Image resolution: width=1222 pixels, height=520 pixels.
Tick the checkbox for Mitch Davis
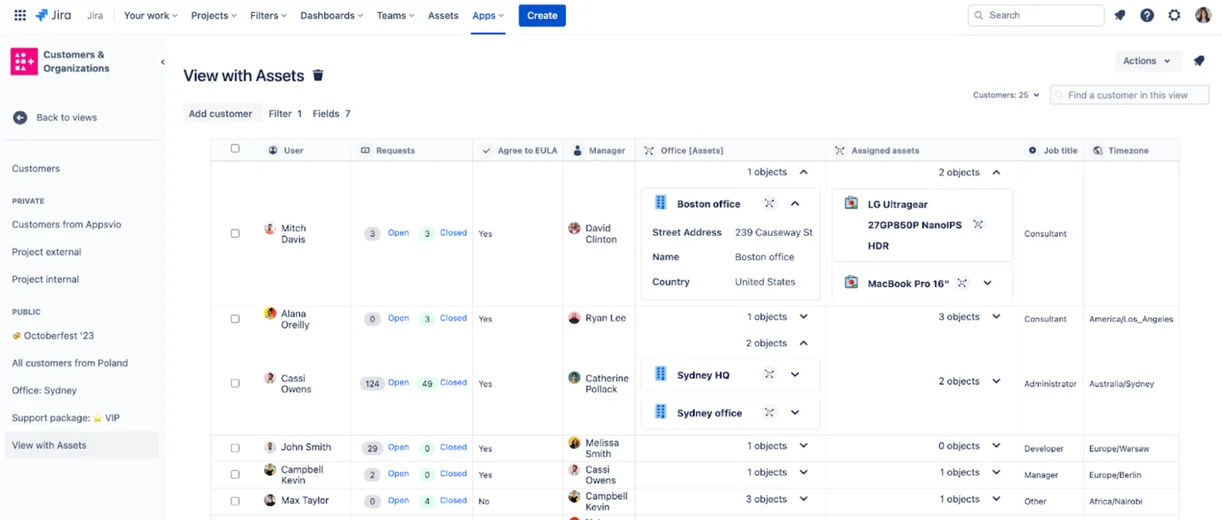(235, 233)
